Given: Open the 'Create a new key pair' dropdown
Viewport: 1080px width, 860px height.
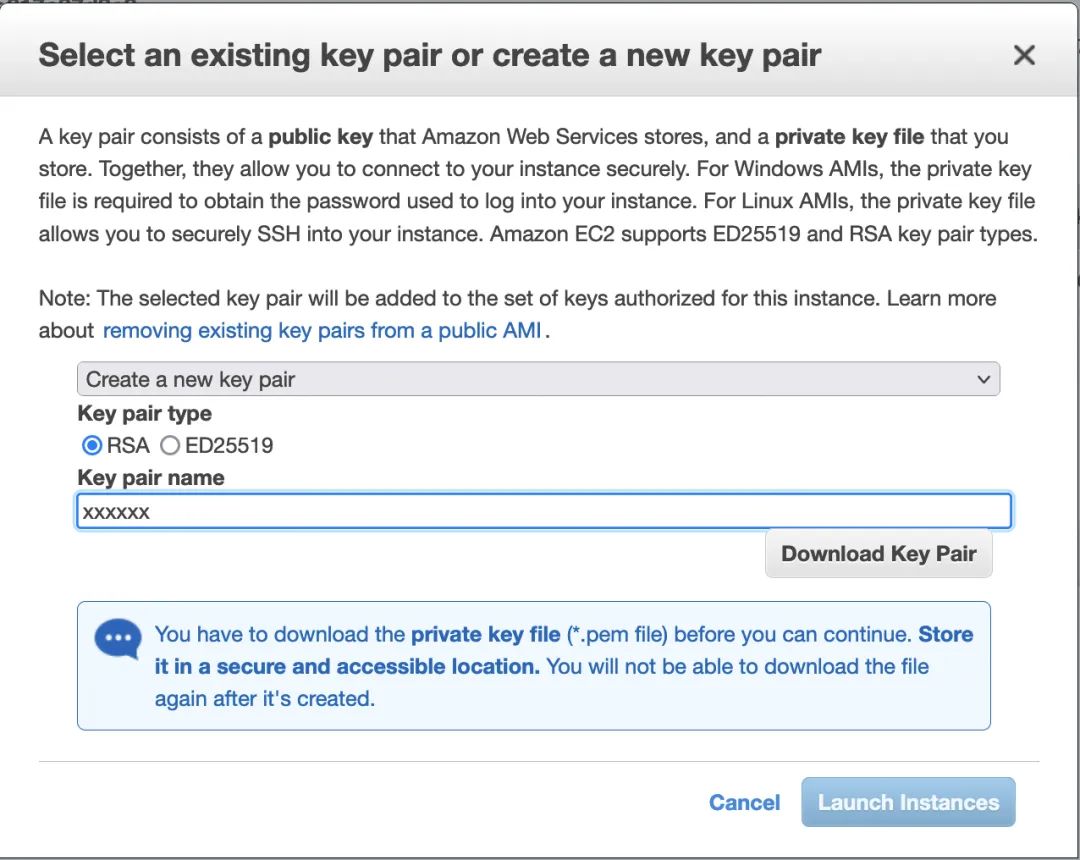Looking at the screenshot, I should 538,380.
